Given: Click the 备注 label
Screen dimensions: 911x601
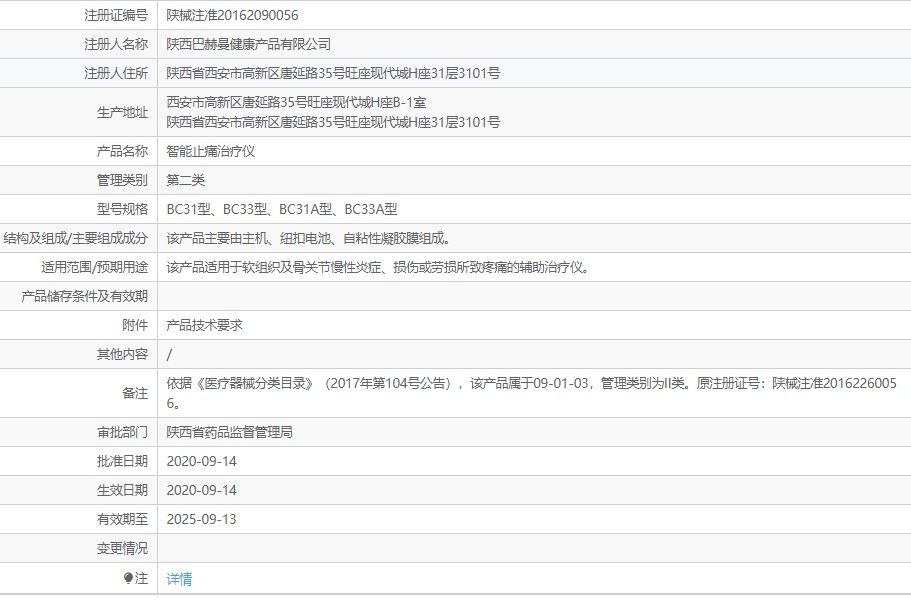Looking at the screenshot, I should (x=135, y=393).
